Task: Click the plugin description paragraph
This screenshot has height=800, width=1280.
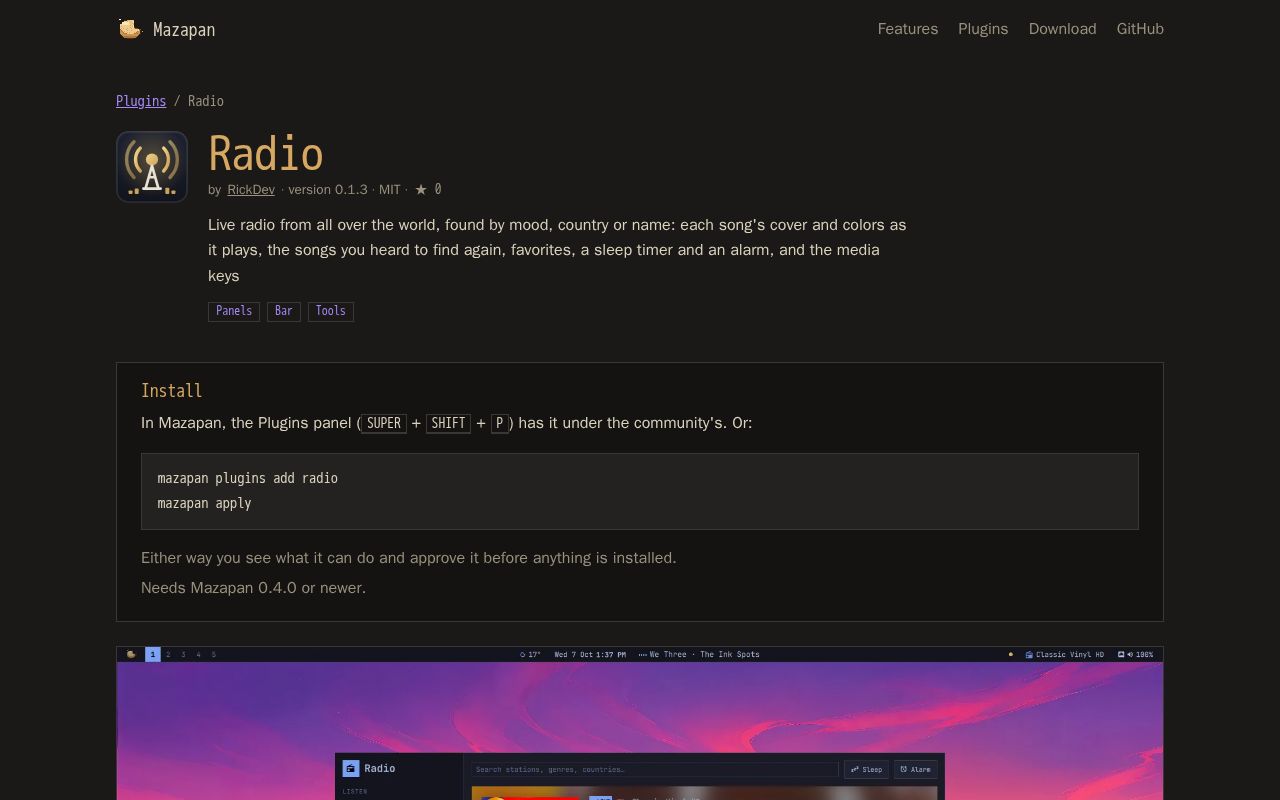Action: 558,250
